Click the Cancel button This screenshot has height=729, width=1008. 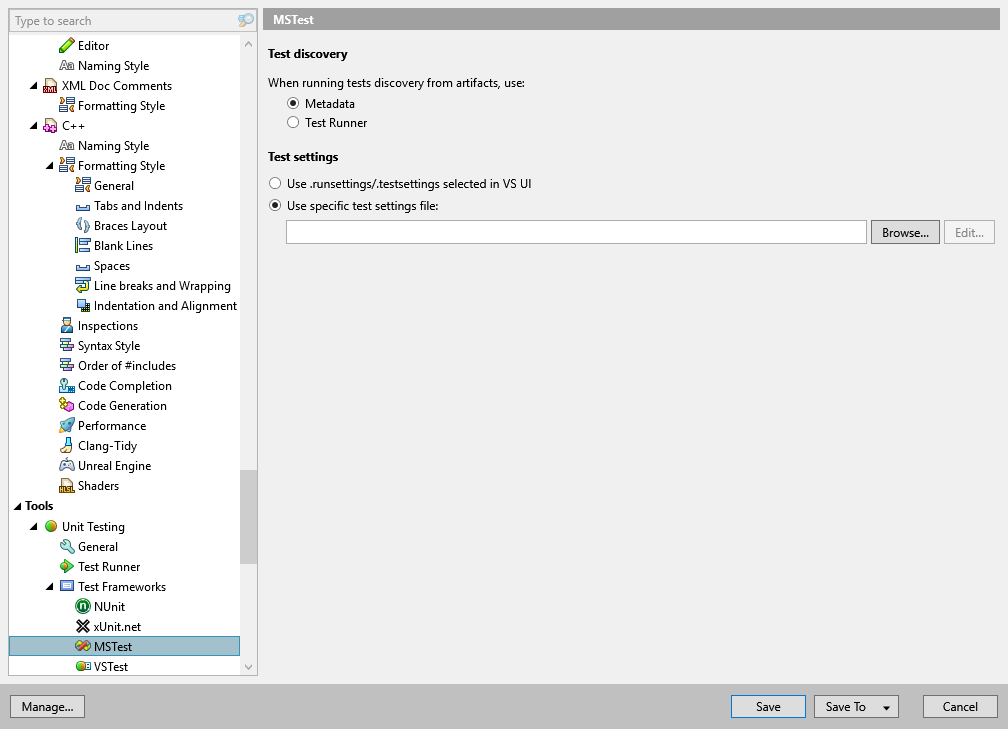960,706
